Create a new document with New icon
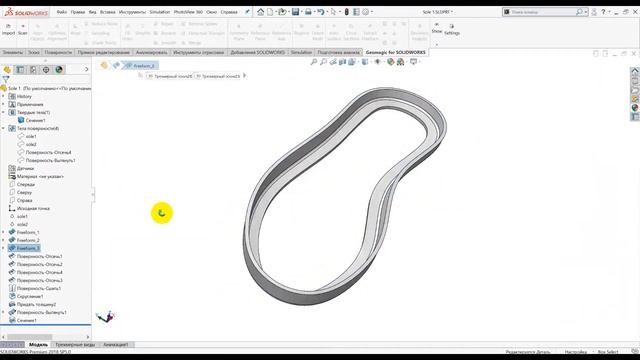 [x=270, y=12]
